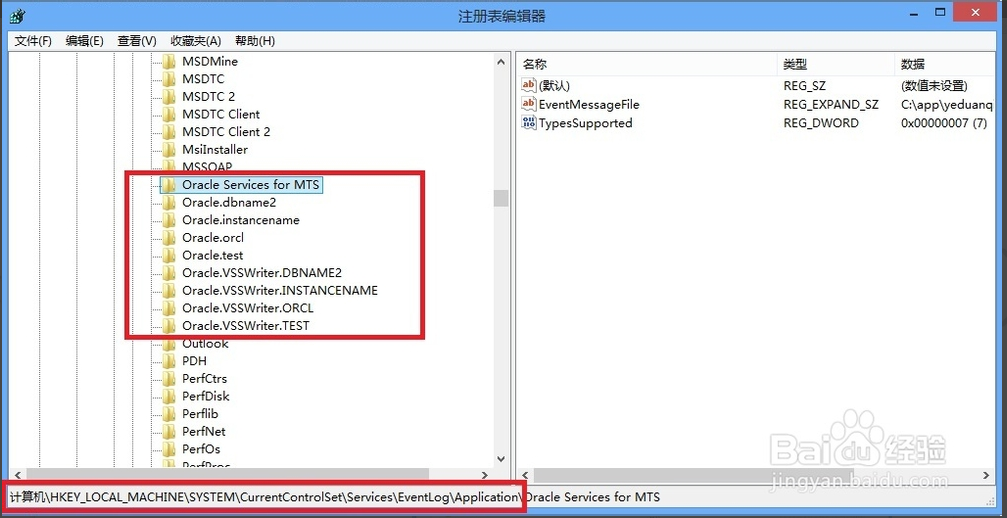Click the Oracle.VSSWriter.DBNAME2 folder icon
Screen dimensions: 1007x518
coord(169,273)
